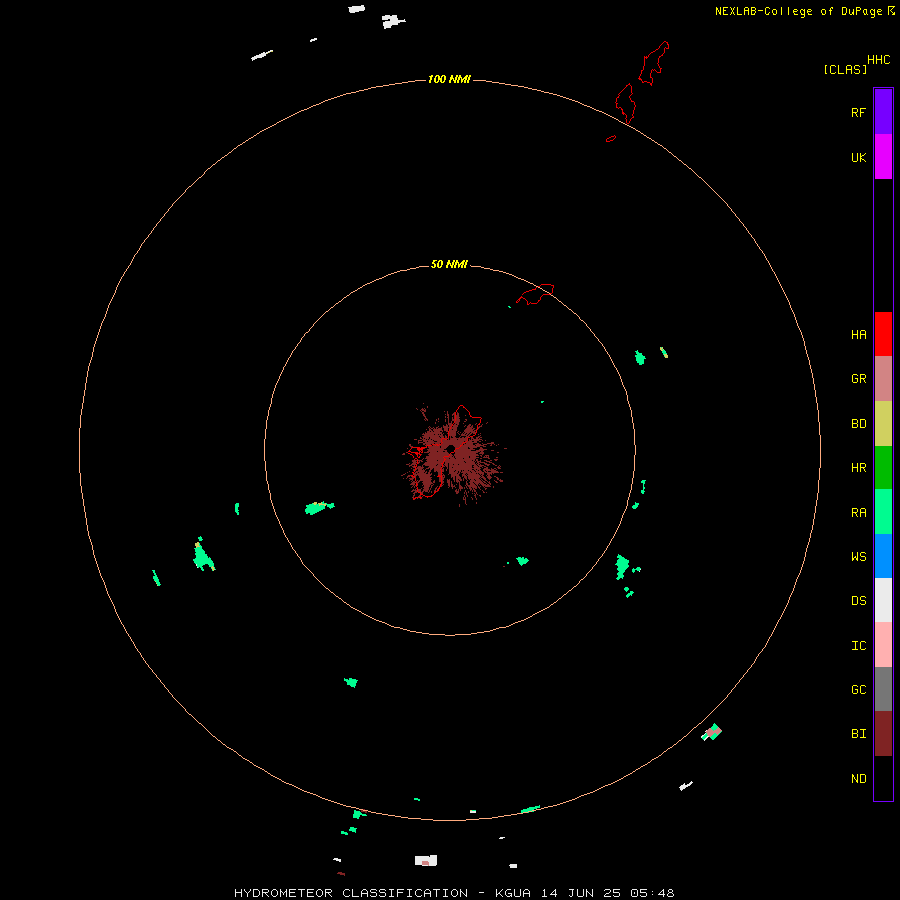Click the GC legend label
900x900 pixels.
click(x=858, y=690)
